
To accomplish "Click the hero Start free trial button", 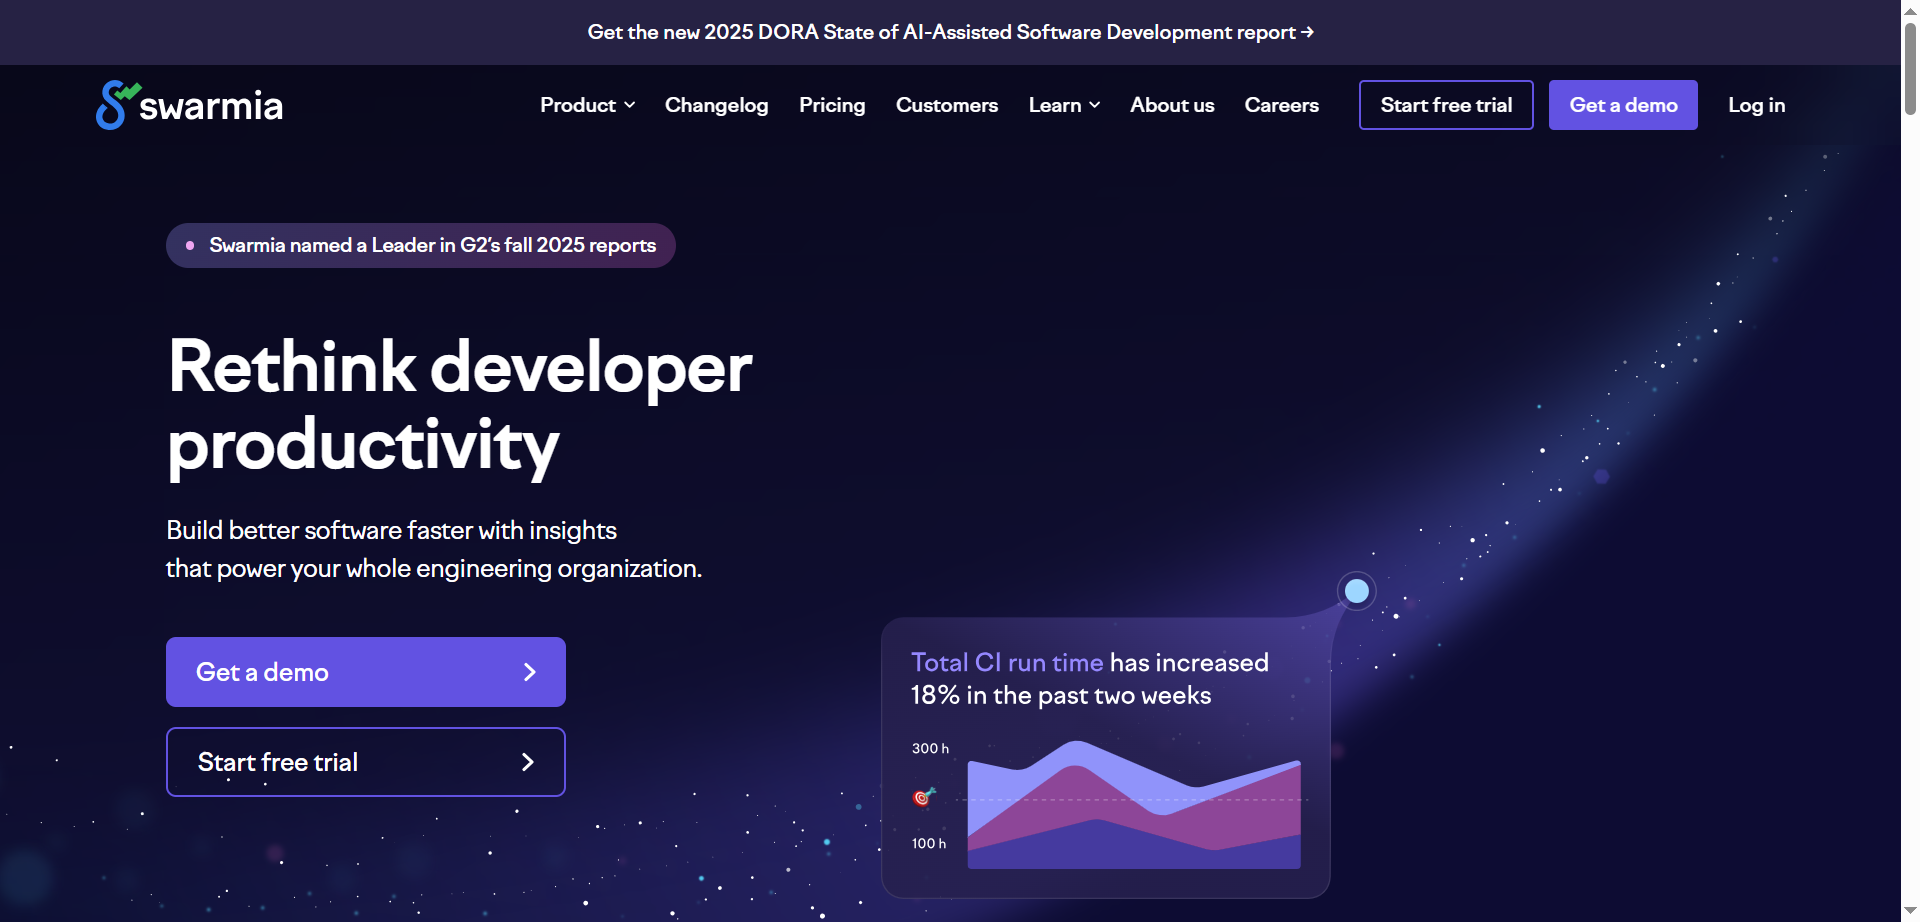I will 366,762.
